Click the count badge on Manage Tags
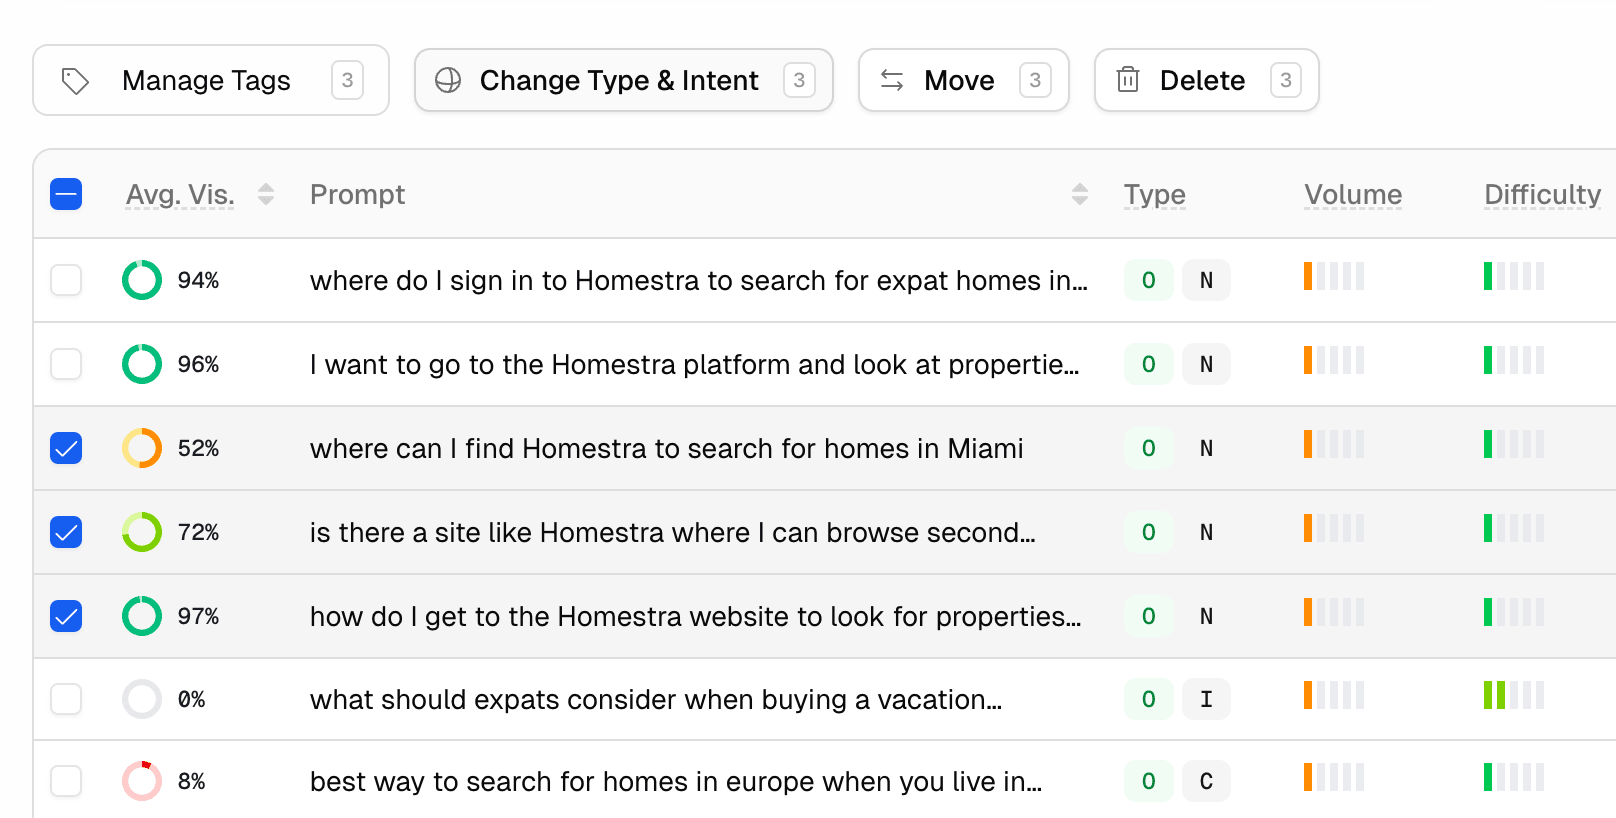Image resolution: width=1616 pixels, height=818 pixels. click(347, 80)
